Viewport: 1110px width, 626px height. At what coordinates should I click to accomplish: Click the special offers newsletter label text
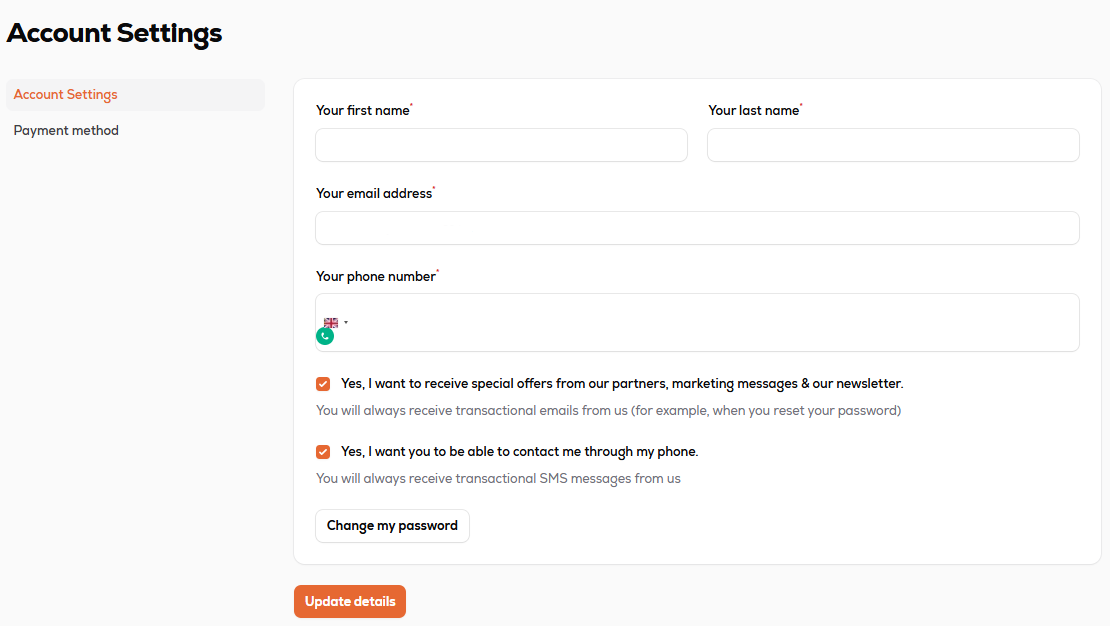tap(621, 384)
